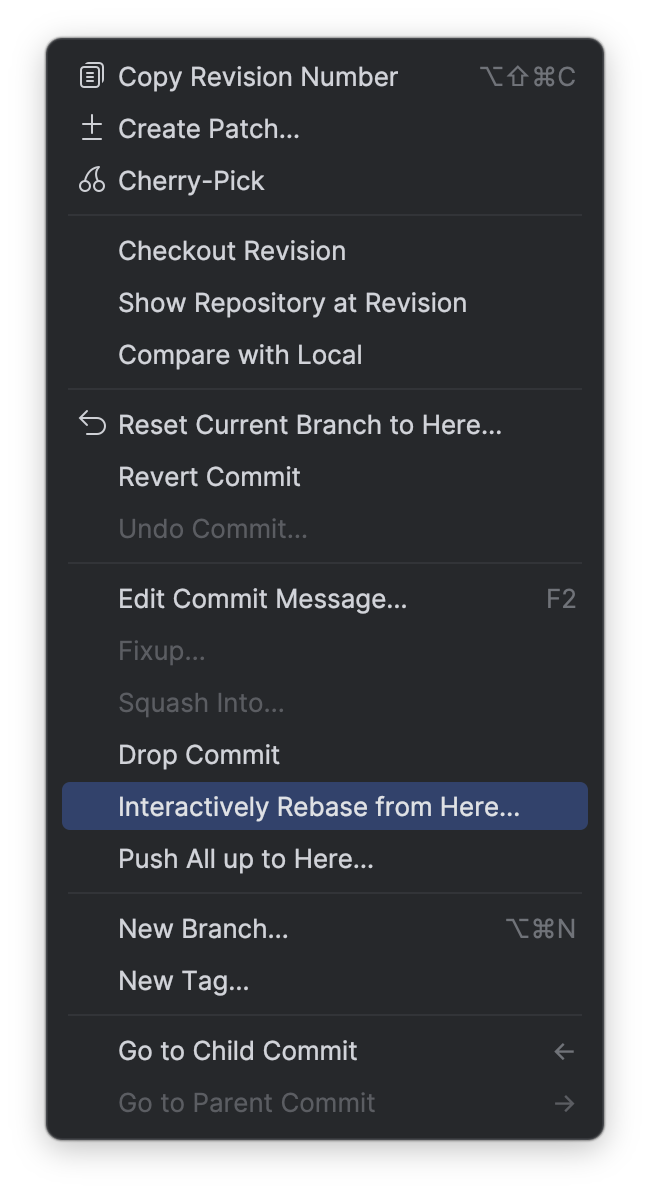Screen dimensions: 650x1194
Task: Open the New Tag dialog
Action: 183,980
